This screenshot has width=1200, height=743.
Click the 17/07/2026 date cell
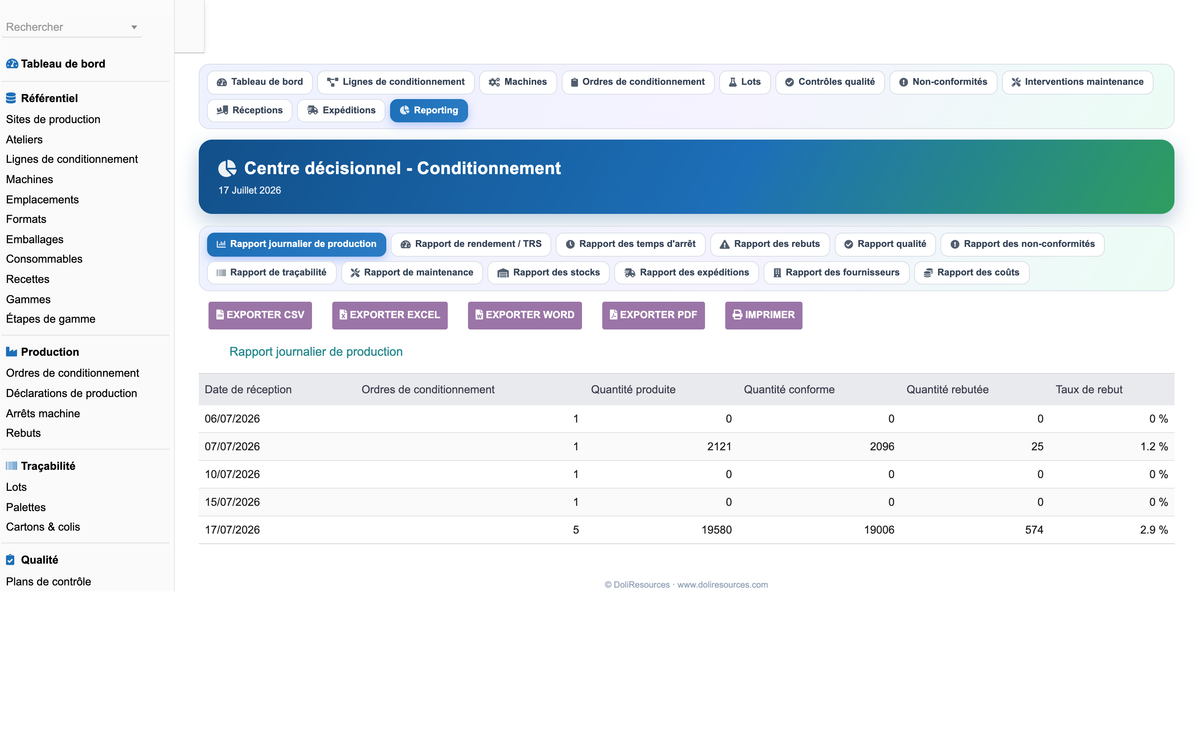click(232, 530)
